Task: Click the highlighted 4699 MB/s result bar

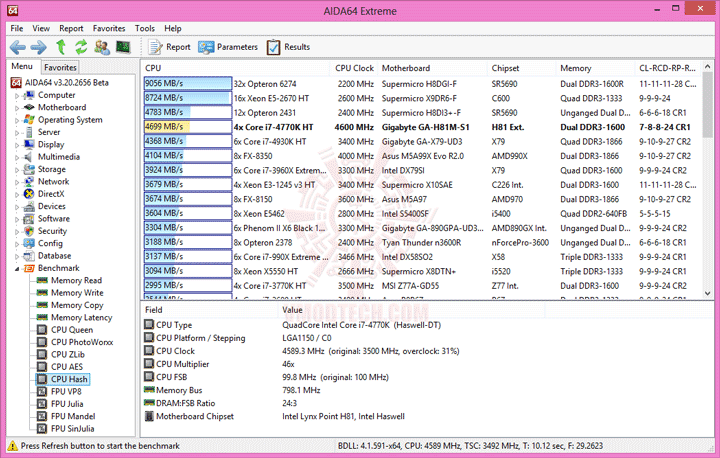Action: tap(188, 127)
